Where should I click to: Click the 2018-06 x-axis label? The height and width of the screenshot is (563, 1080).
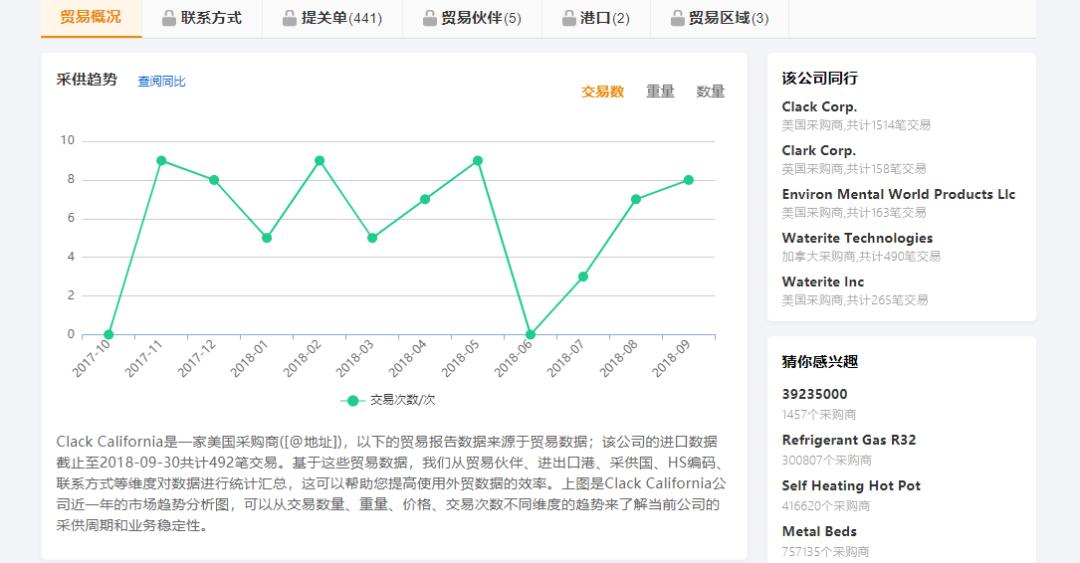pyautogui.click(x=514, y=358)
